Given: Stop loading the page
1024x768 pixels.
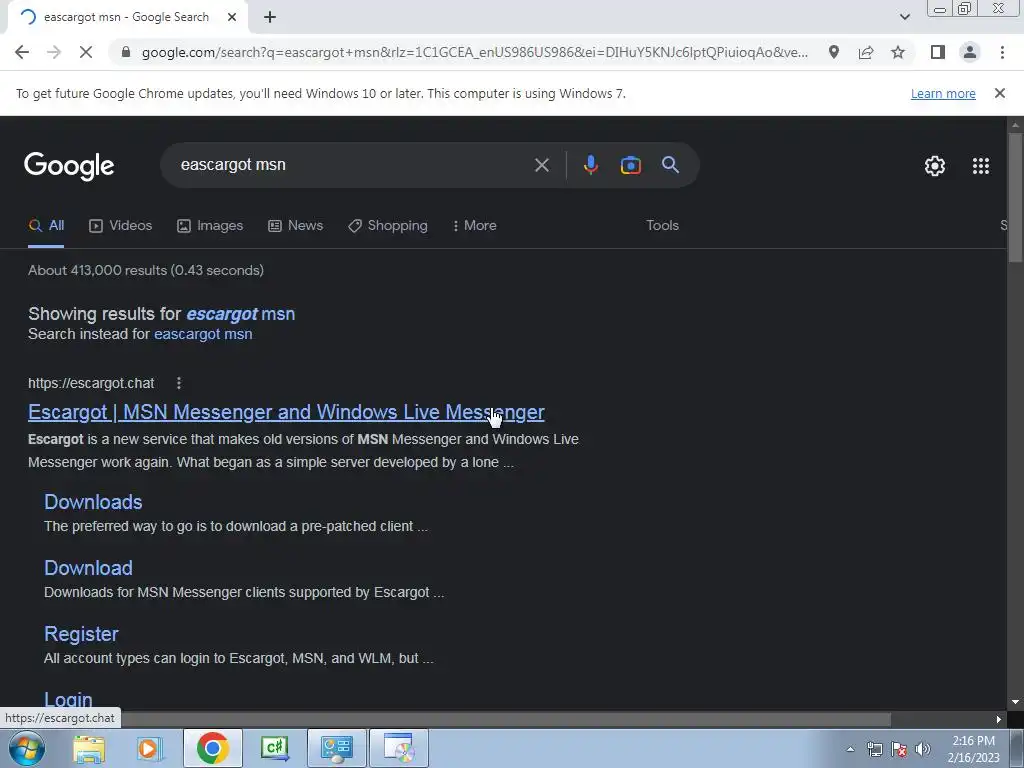Looking at the screenshot, I should pyautogui.click(x=86, y=52).
